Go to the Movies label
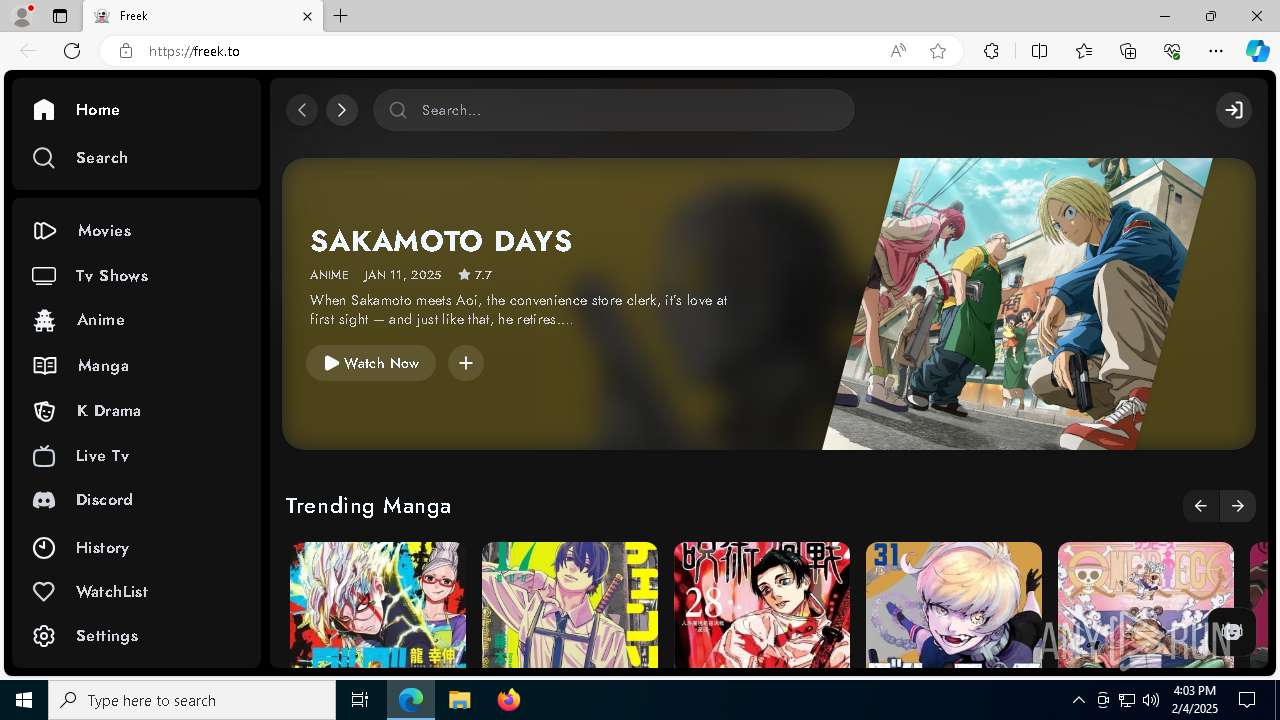This screenshot has height=720, width=1280. 105,231
